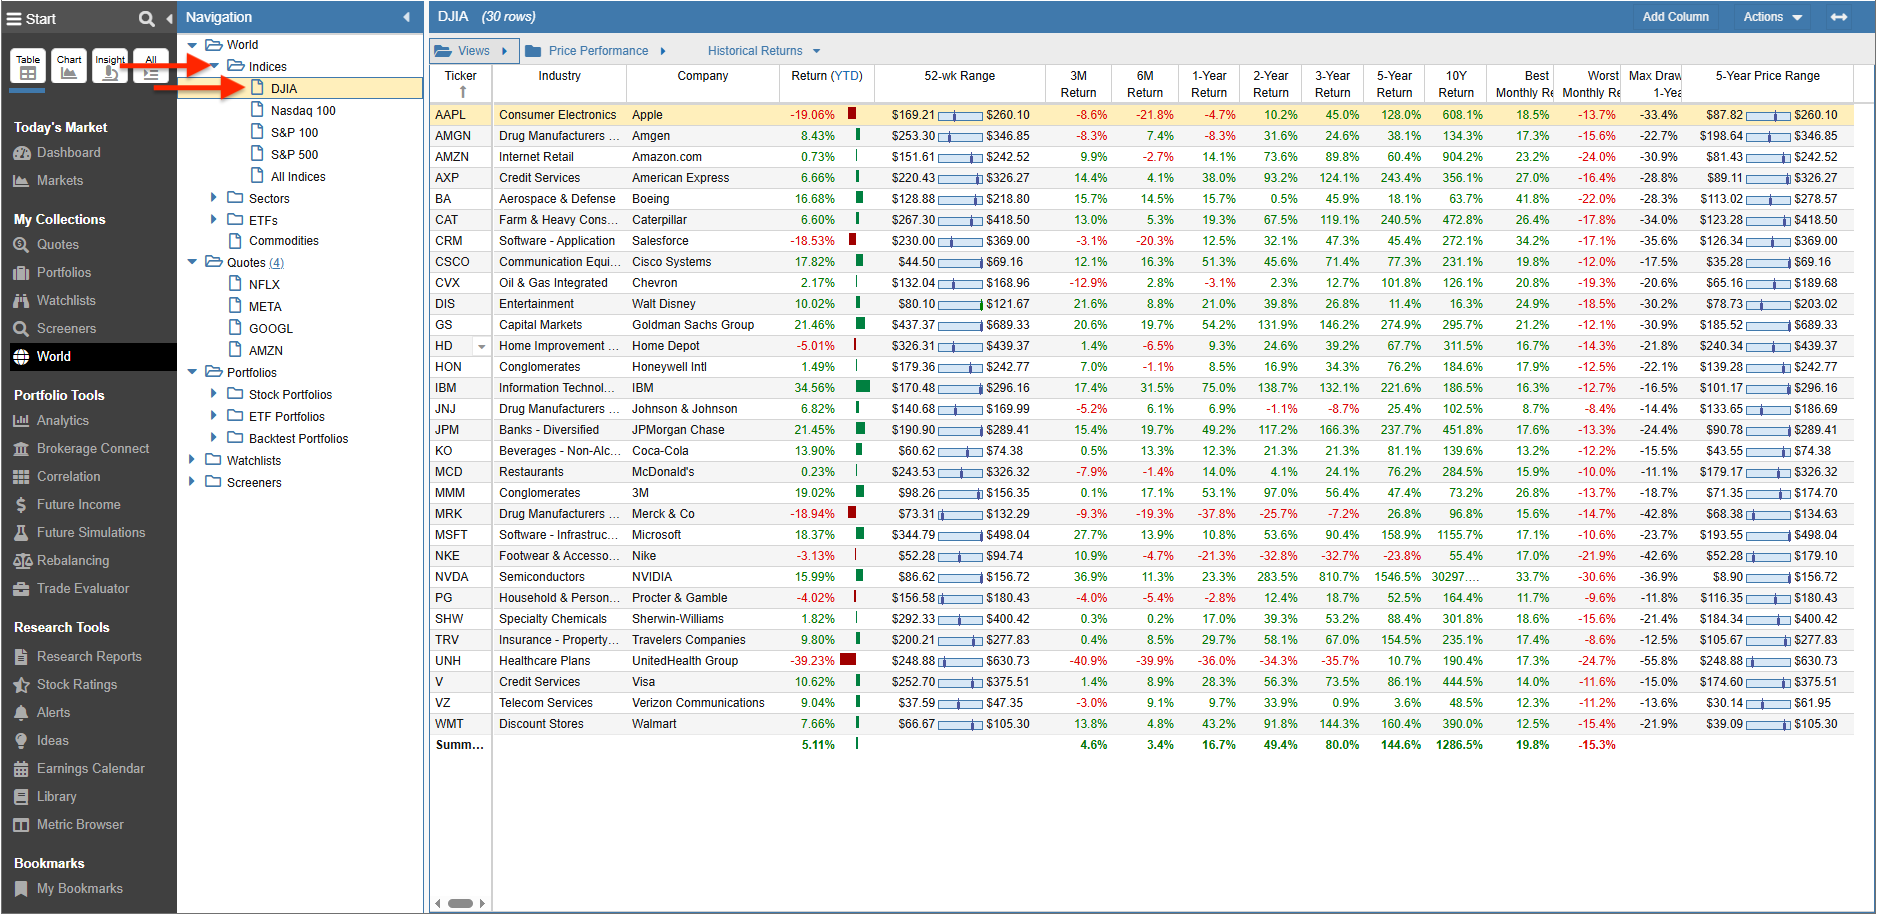This screenshot has width=1882, height=917.
Task: Collapse the Start sidebar with its arrow
Action: [169, 18]
